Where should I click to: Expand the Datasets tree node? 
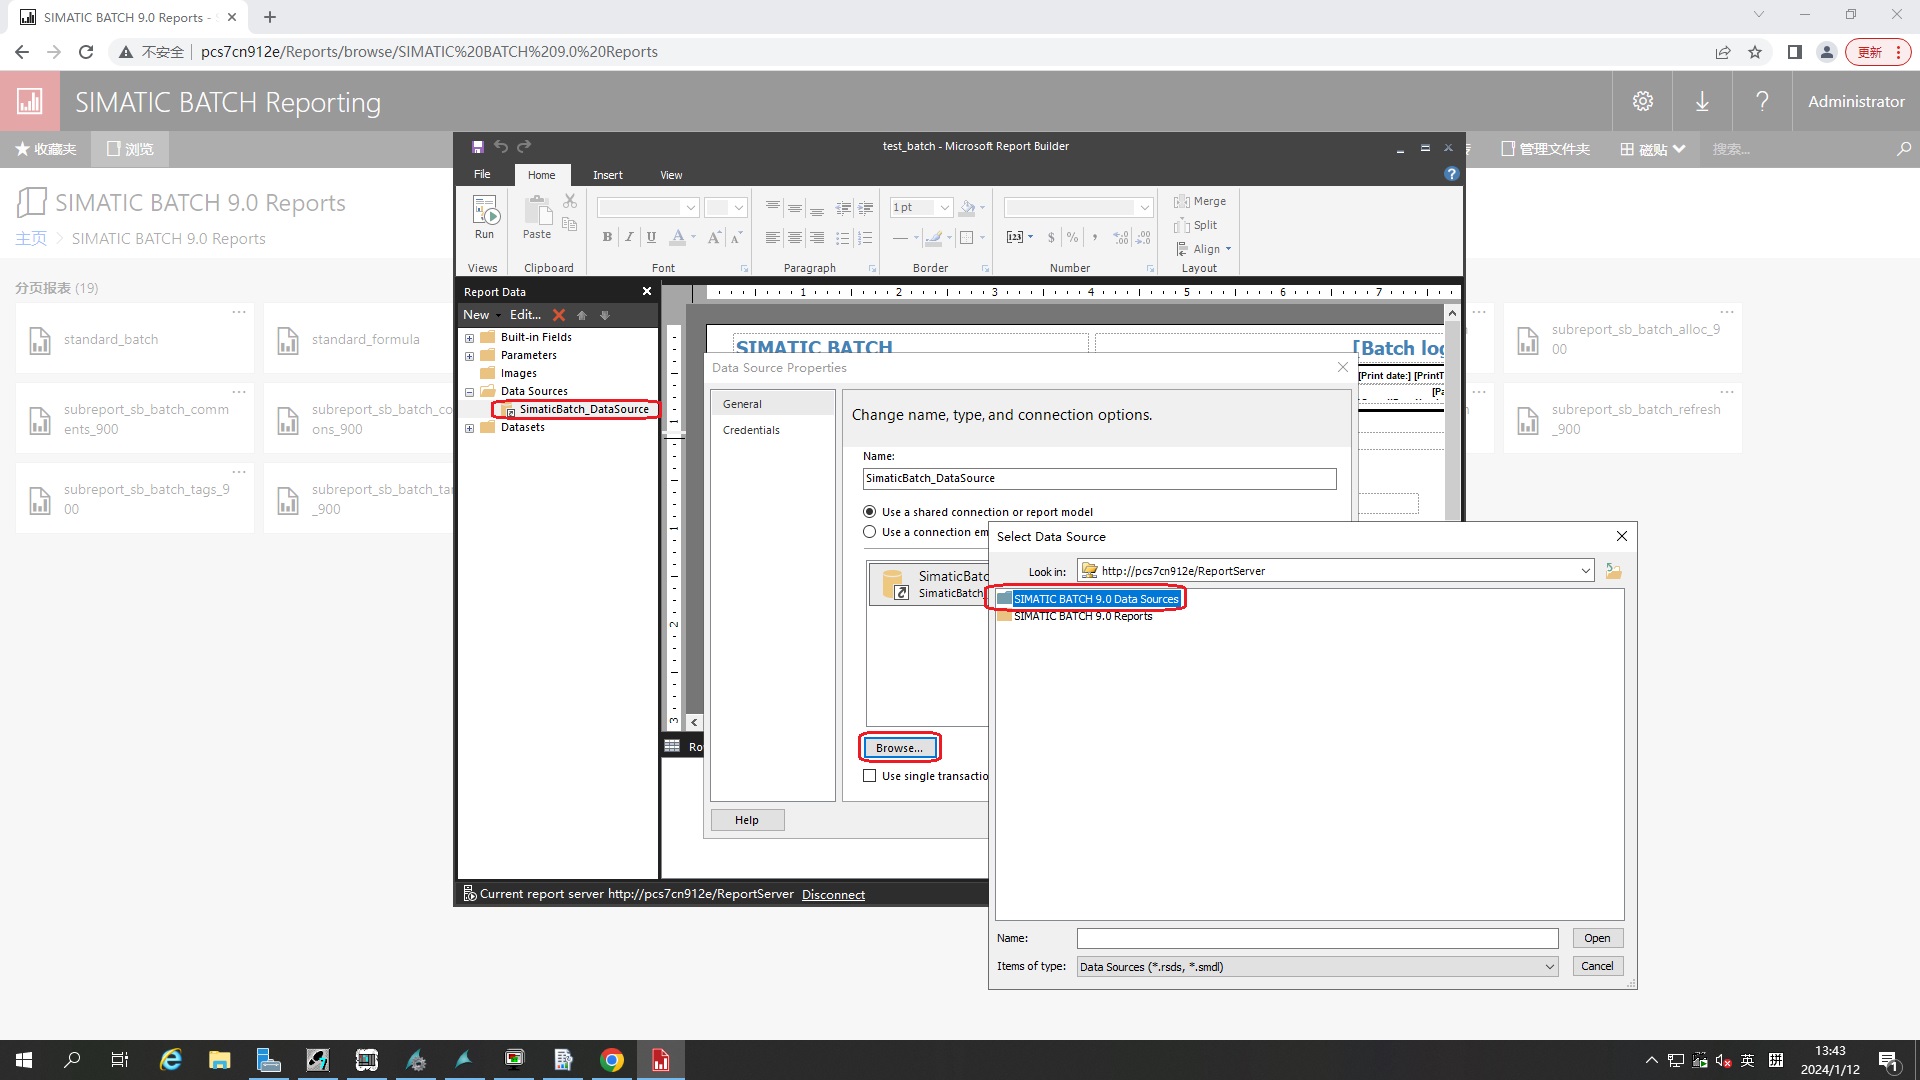[x=469, y=428]
